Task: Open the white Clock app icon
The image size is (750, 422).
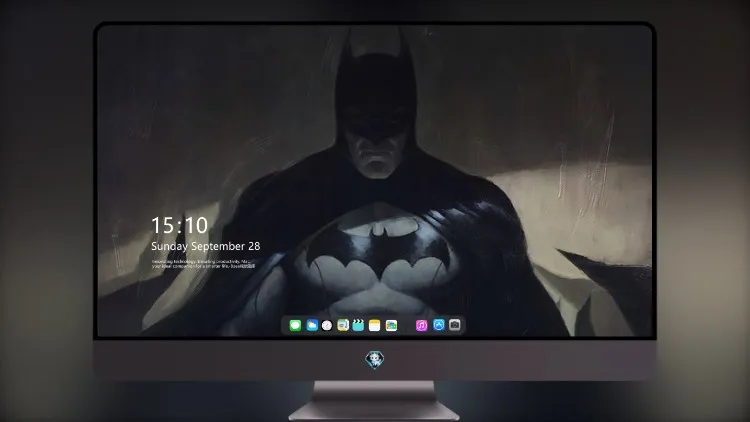Action: 327,326
